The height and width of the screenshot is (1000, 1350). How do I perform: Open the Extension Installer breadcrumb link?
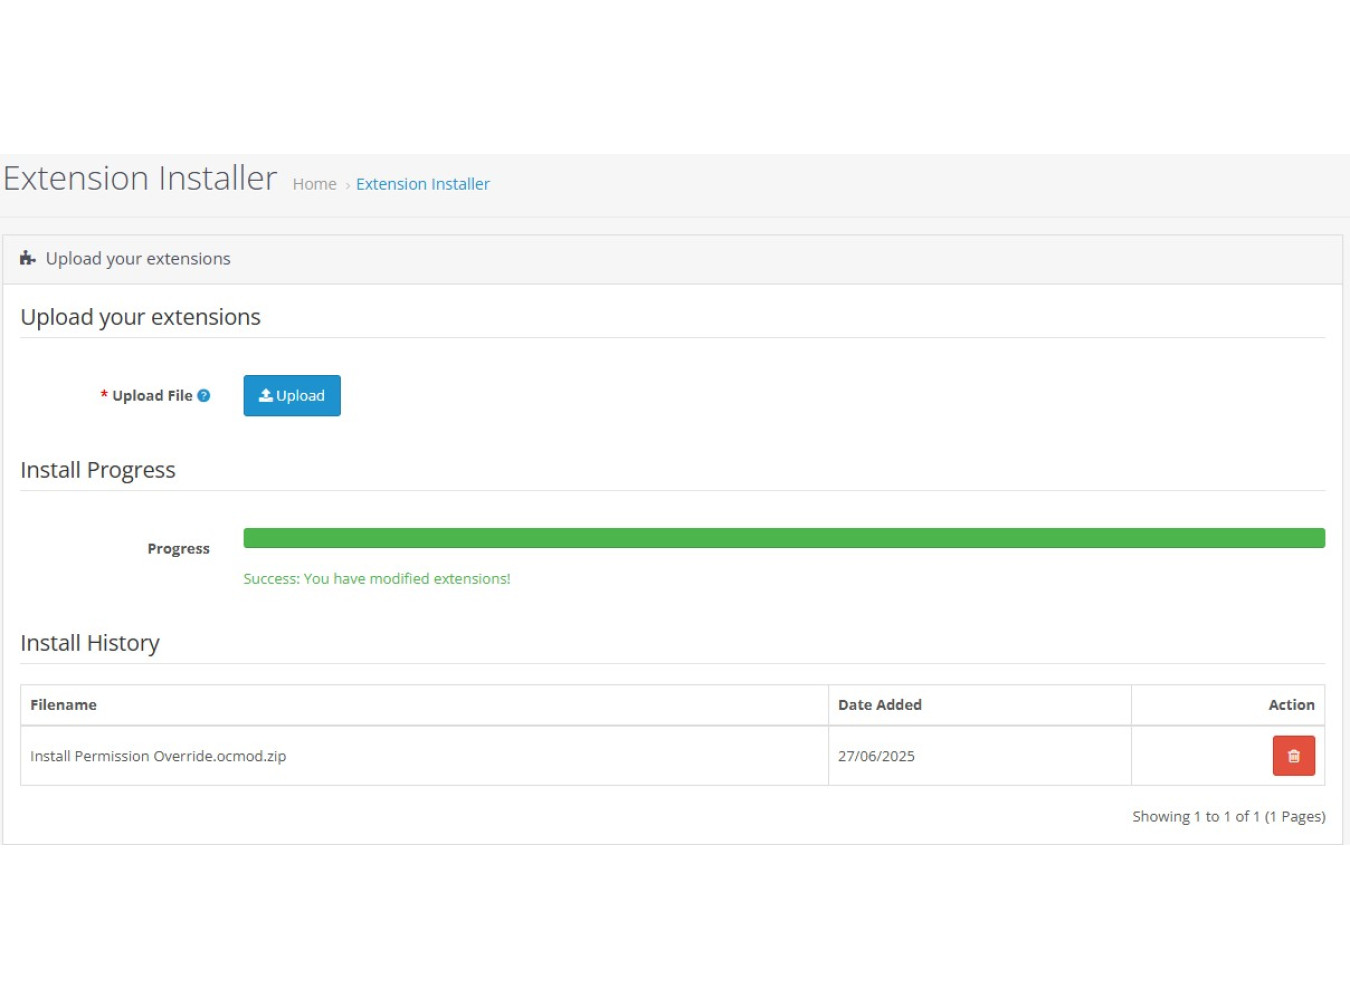click(422, 184)
